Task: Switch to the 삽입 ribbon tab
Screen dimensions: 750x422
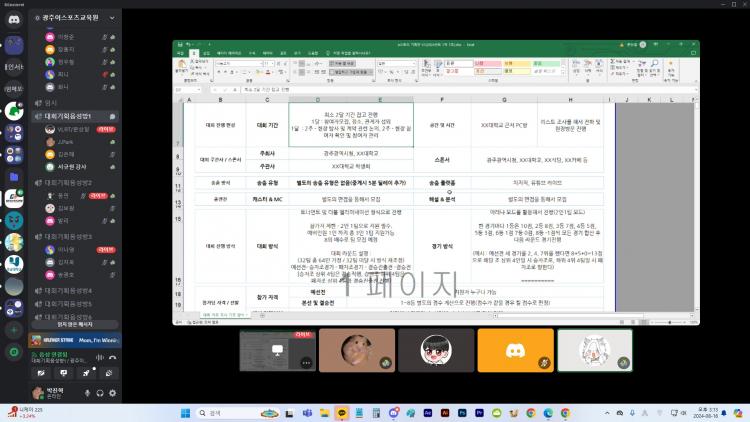Action: [x=207, y=53]
